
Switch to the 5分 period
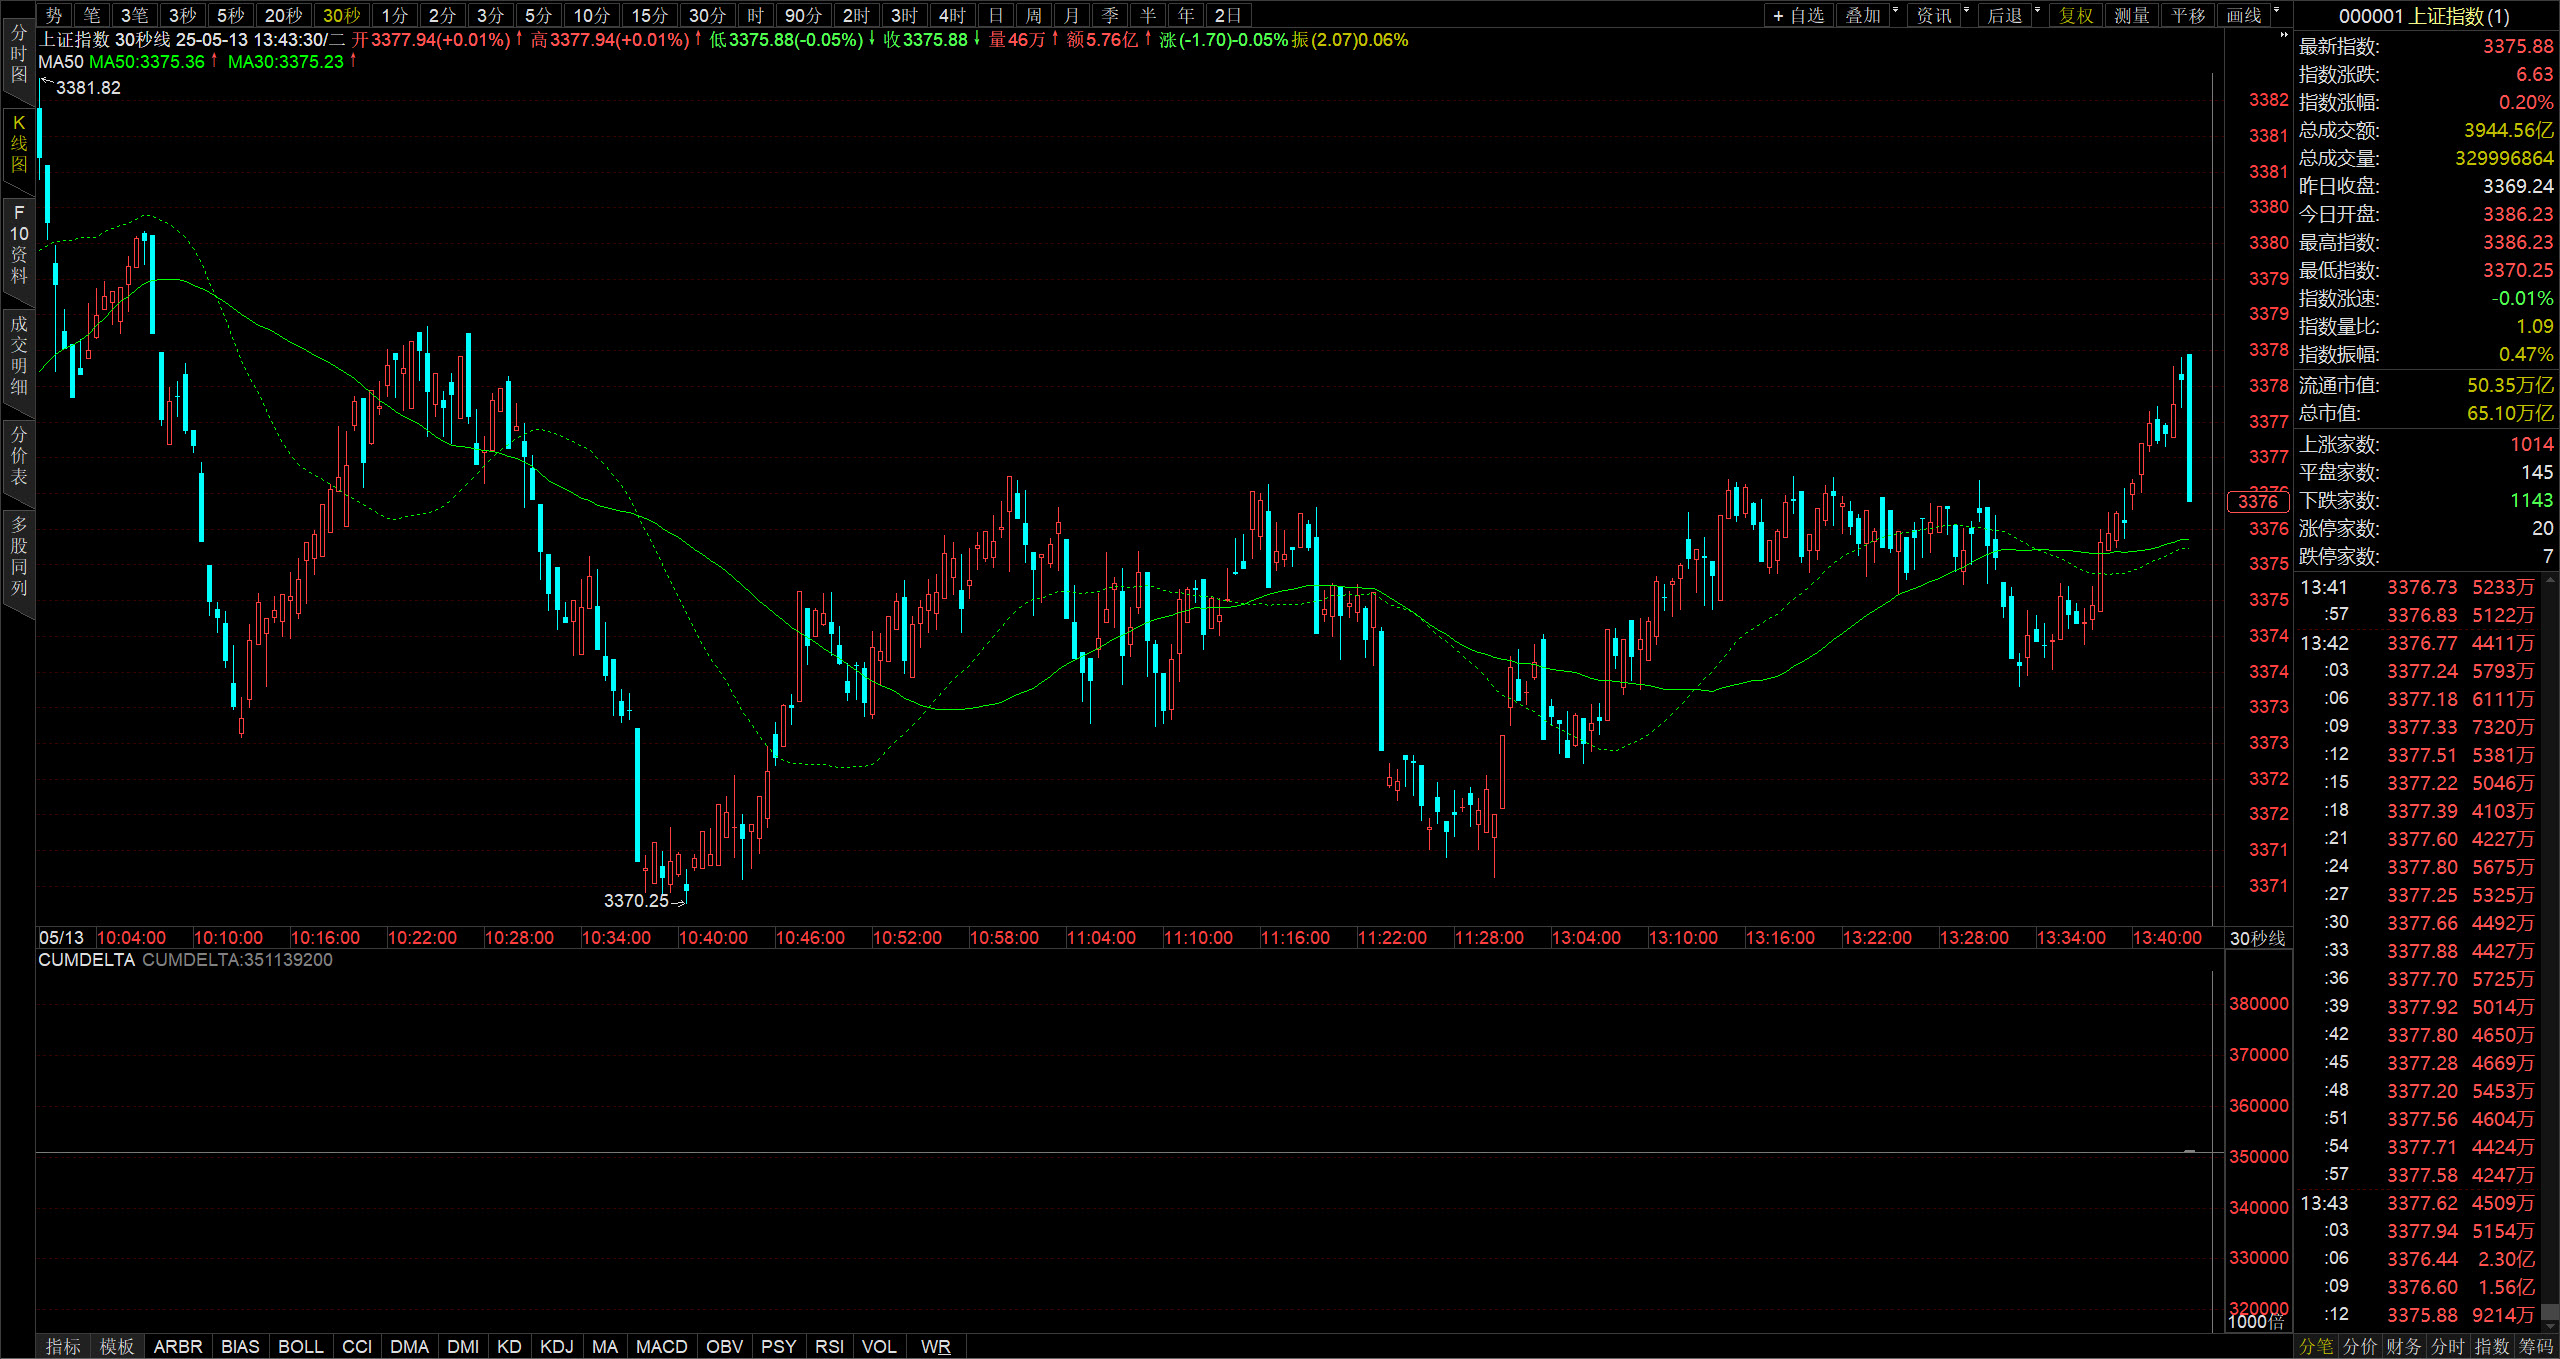[x=538, y=15]
